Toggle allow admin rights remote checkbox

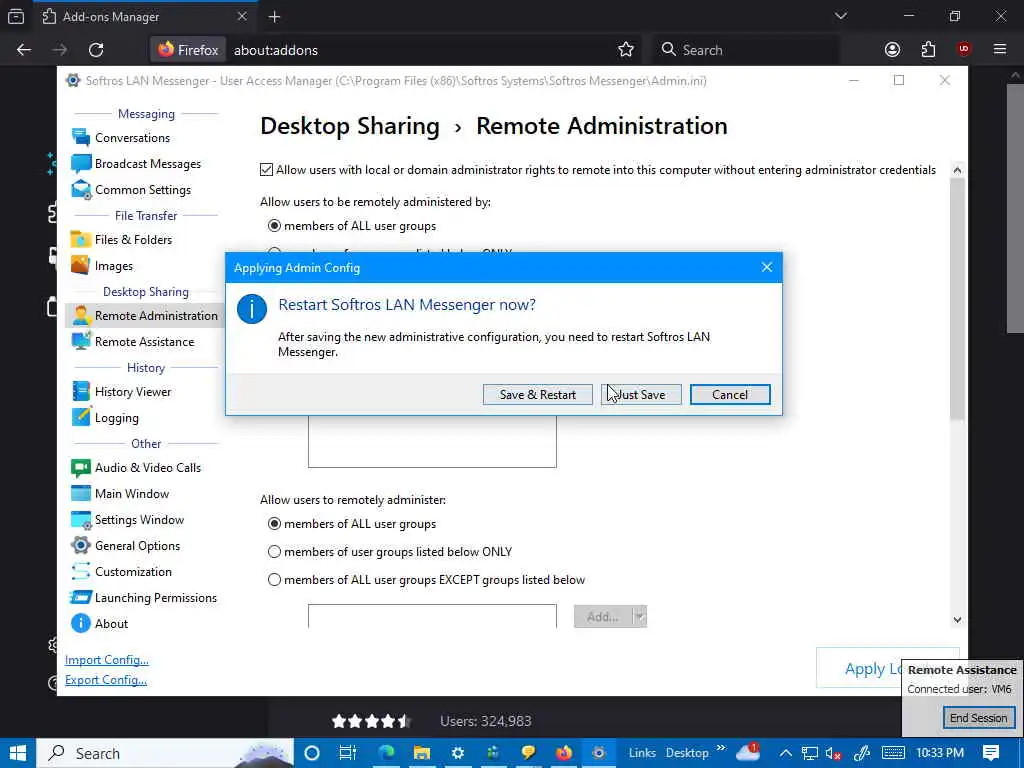(266, 170)
